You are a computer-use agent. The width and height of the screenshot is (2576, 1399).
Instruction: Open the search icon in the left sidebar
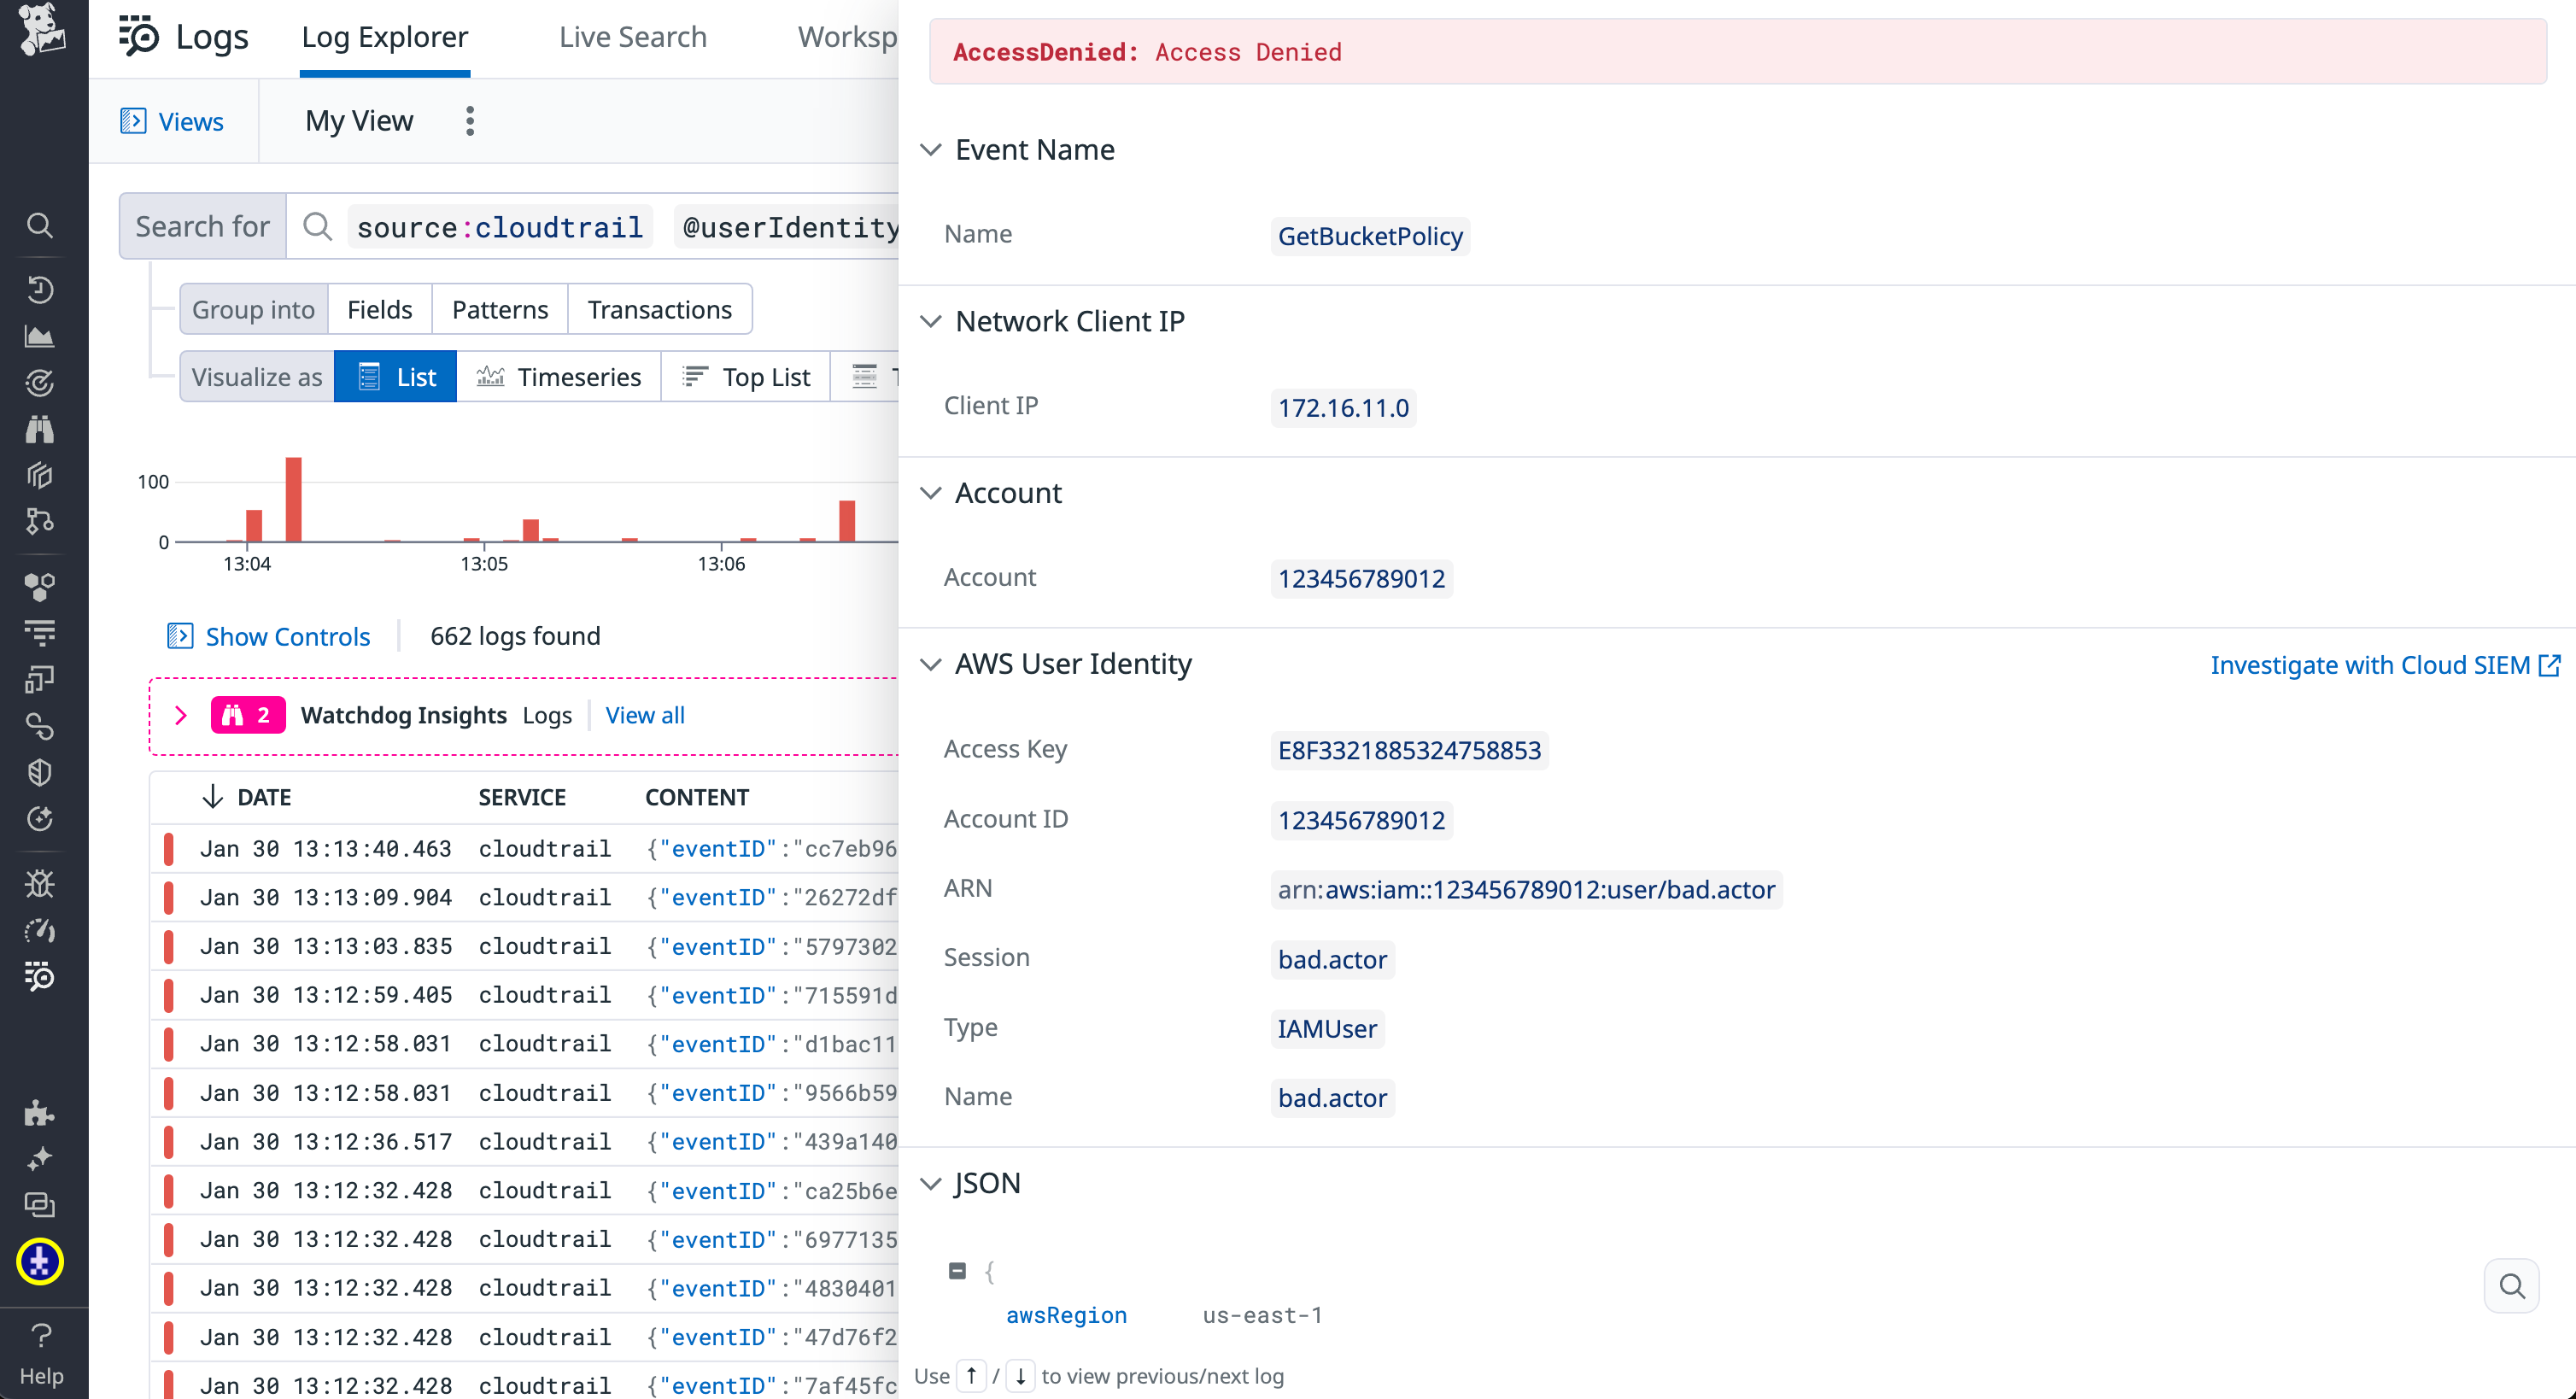pyautogui.click(x=40, y=225)
